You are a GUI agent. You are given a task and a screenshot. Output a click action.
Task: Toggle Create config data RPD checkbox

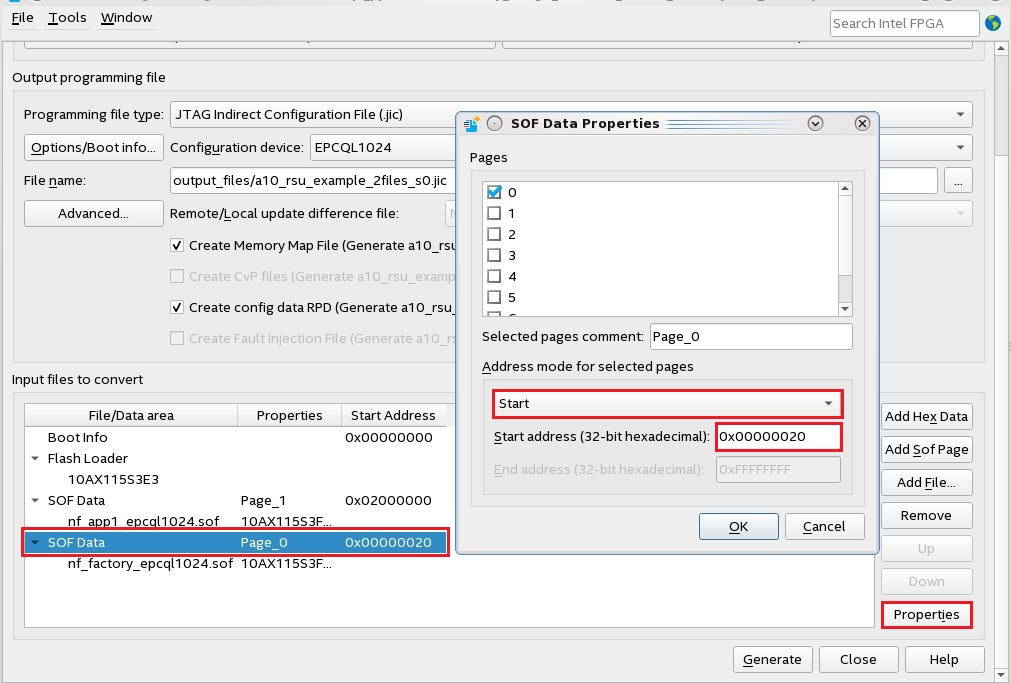click(x=177, y=307)
